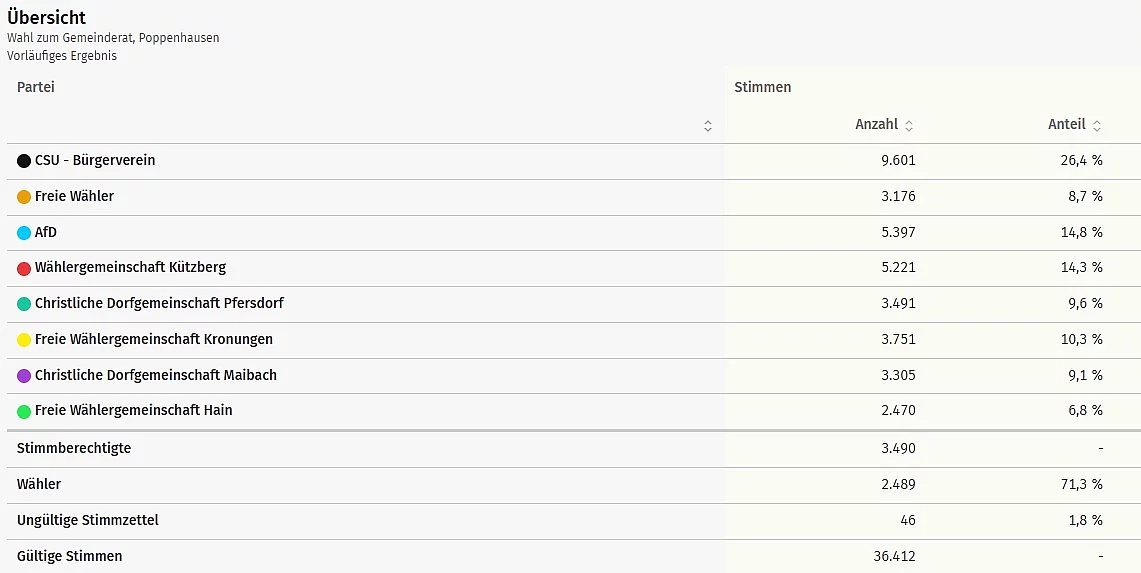Click the Anzahl column header text
Image resolution: width=1141 pixels, height=573 pixels.
coord(876,125)
